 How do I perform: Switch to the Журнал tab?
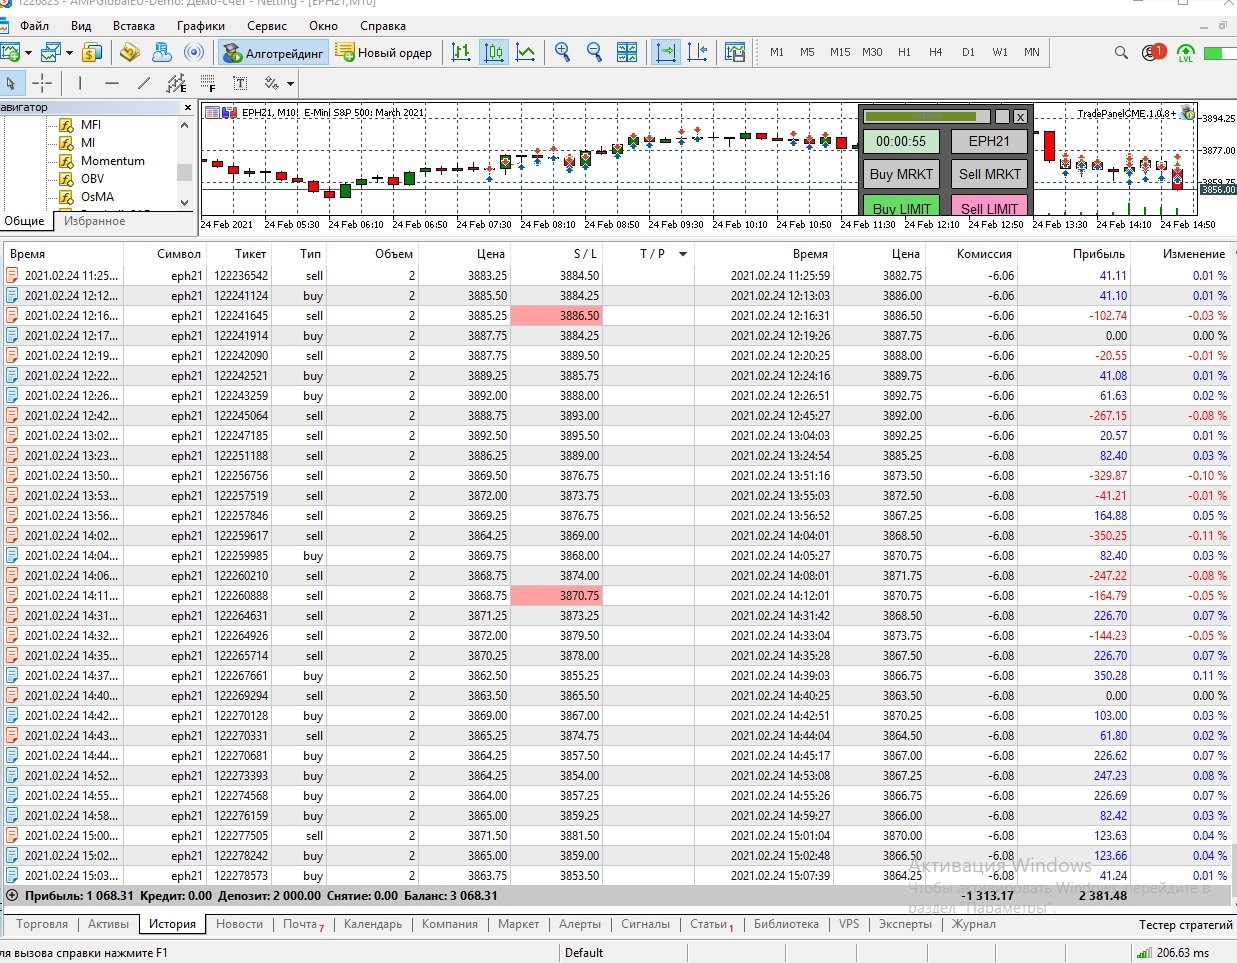click(x=974, y=924)
